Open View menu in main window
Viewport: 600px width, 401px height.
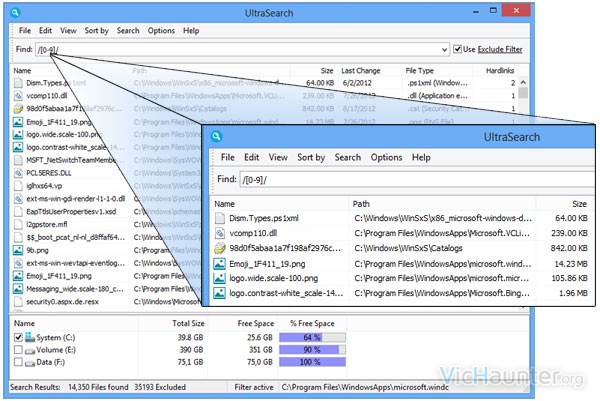[x=68, y=31]
